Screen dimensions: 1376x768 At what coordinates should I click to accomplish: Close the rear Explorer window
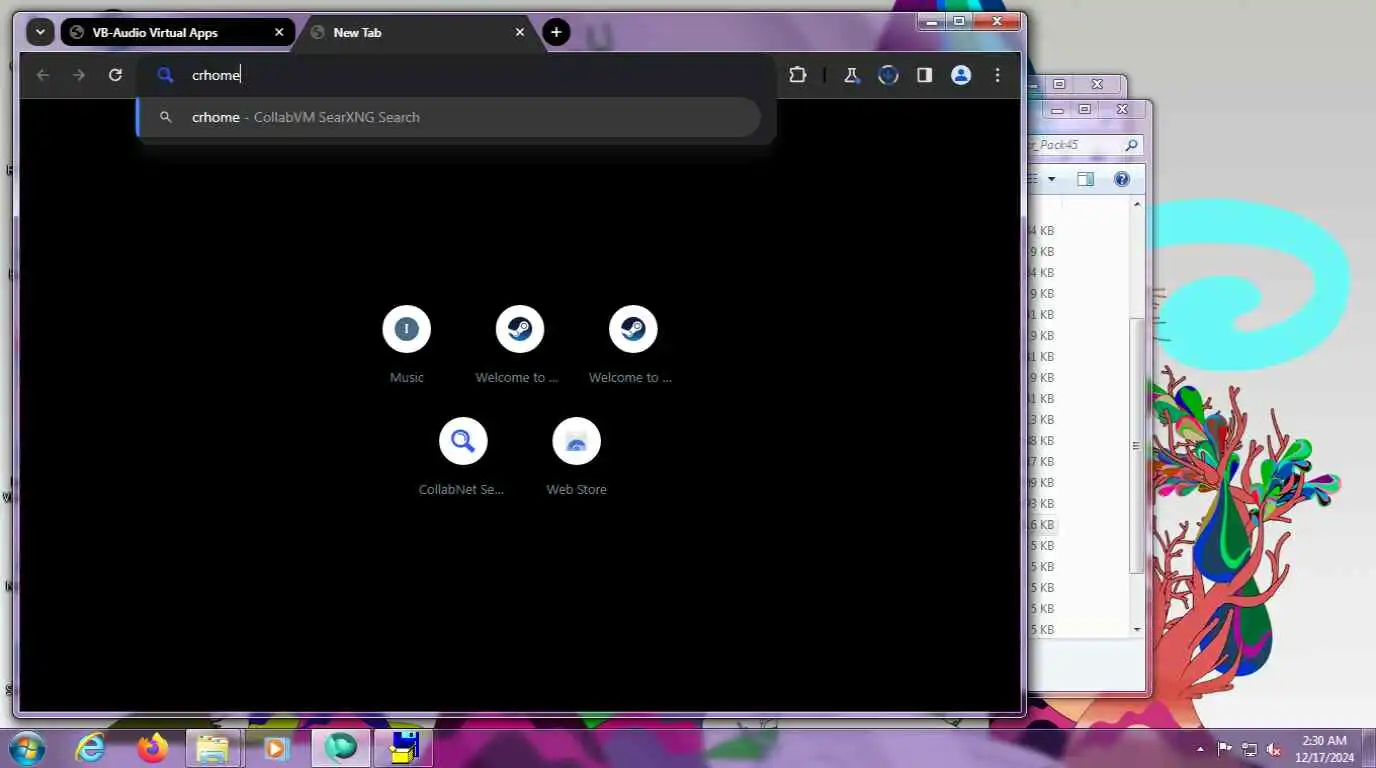tap(1097, 84)
